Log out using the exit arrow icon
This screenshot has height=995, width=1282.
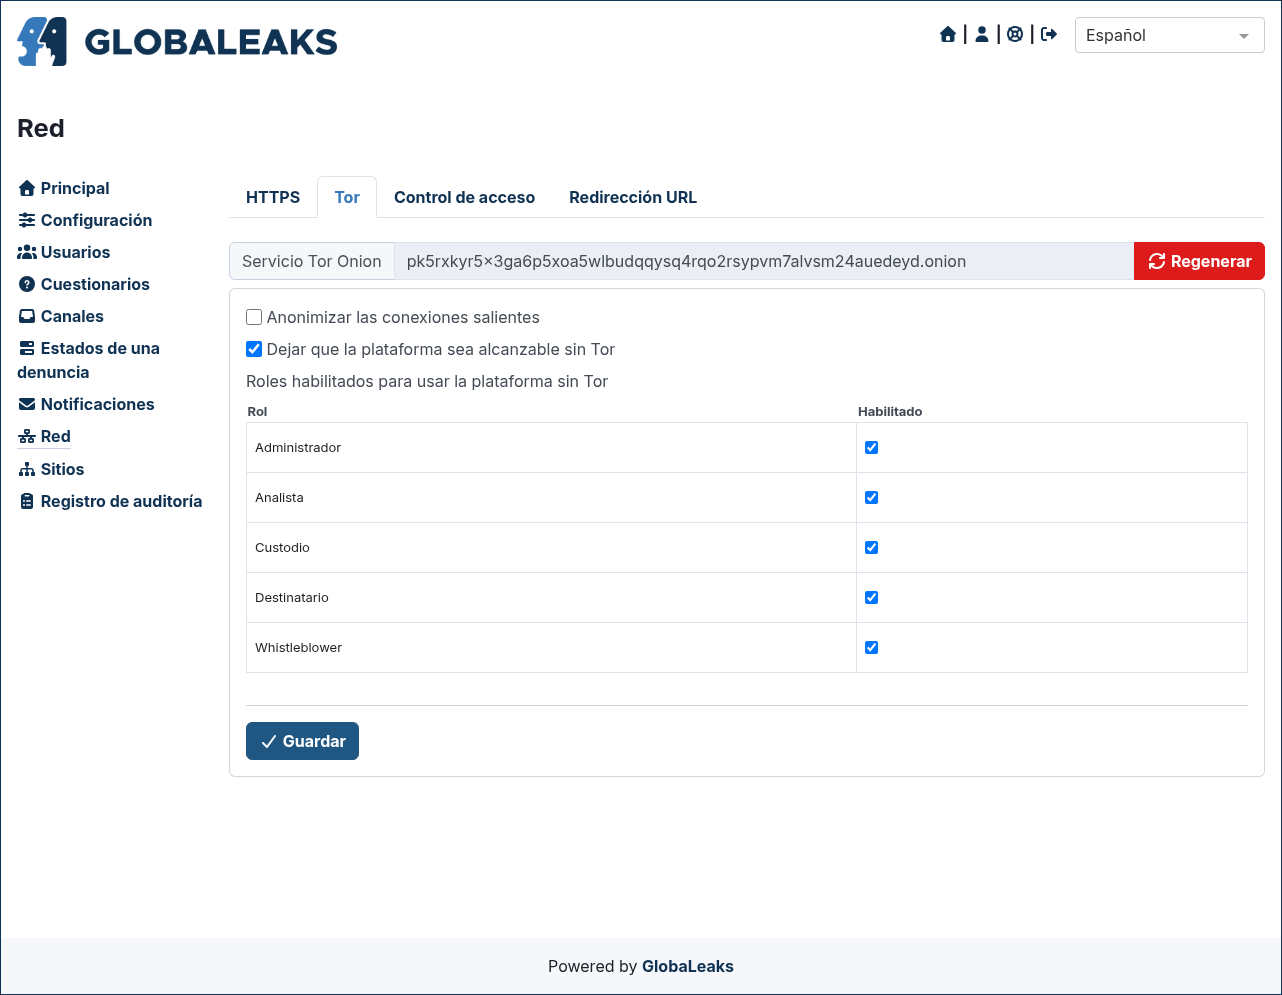[x=1049, y=35]
